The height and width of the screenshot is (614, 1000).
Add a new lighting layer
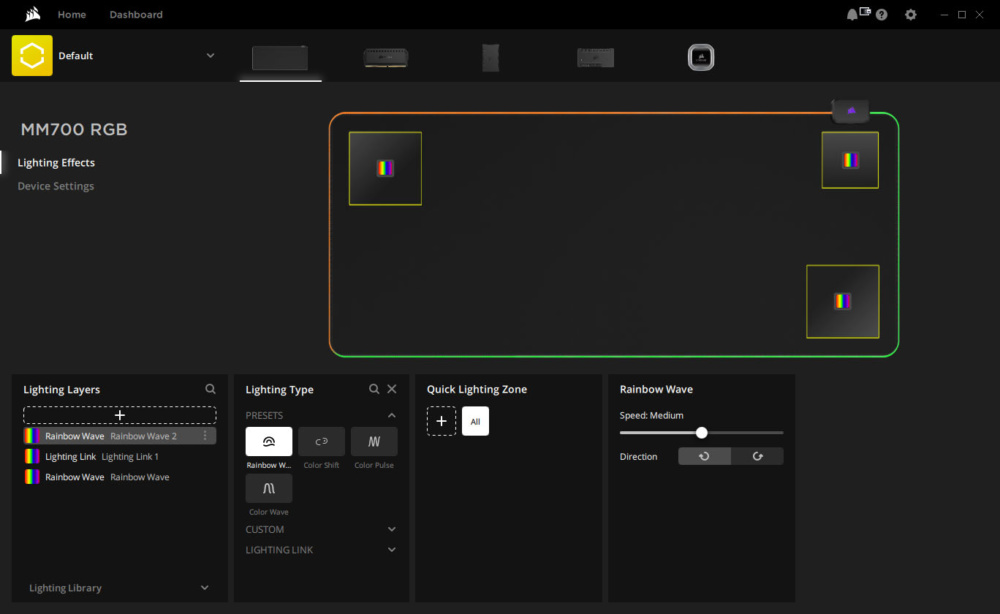[x=120, y=415]
